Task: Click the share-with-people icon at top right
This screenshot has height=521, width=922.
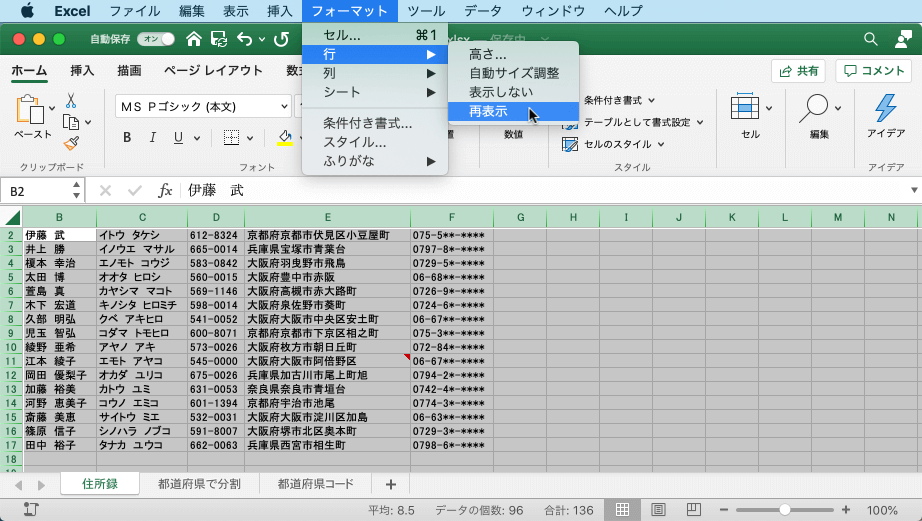Action: coord(903,39)
